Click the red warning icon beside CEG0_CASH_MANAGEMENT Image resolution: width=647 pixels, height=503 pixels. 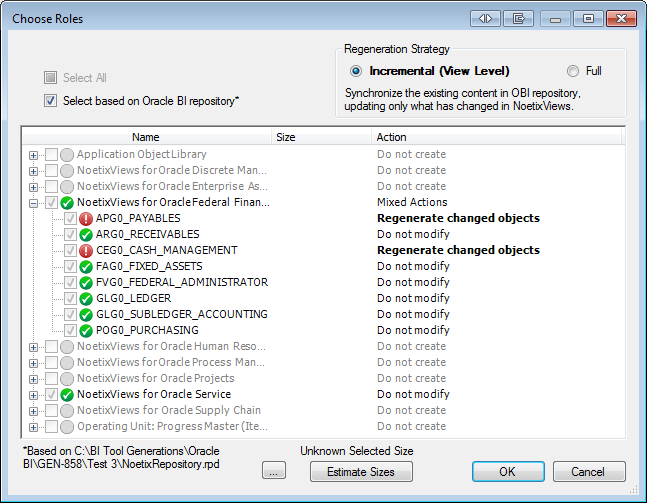86,251
